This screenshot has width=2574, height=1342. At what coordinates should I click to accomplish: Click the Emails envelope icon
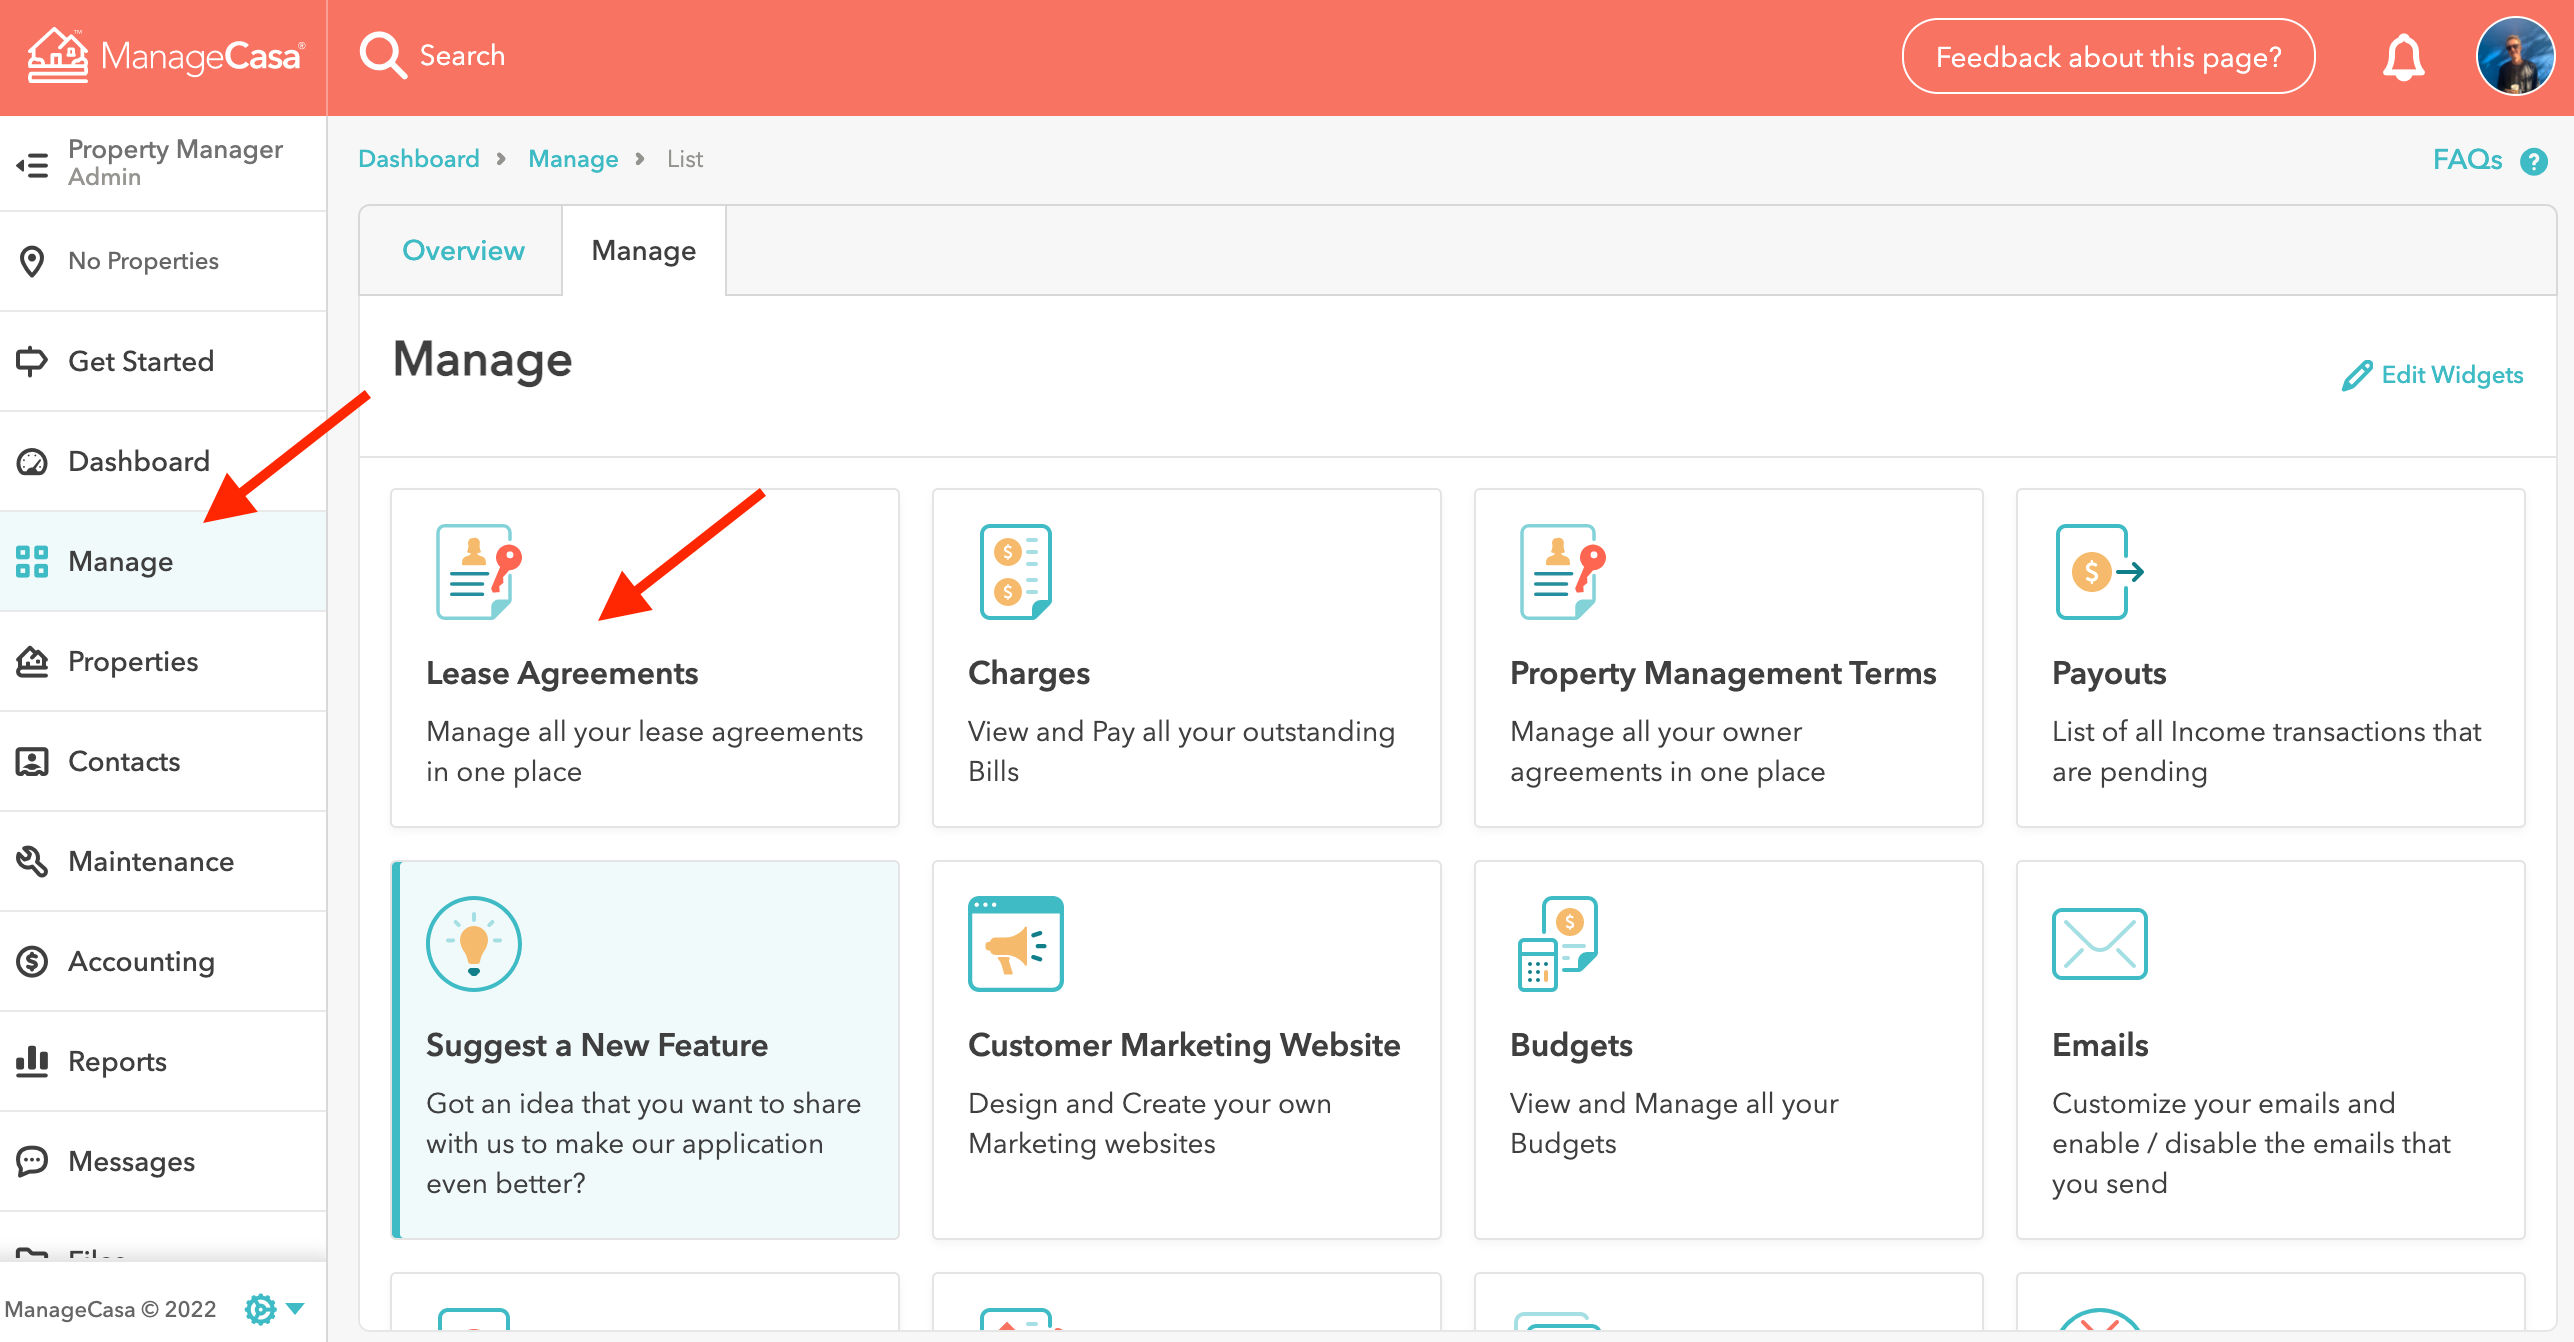tap(2099, 943)
